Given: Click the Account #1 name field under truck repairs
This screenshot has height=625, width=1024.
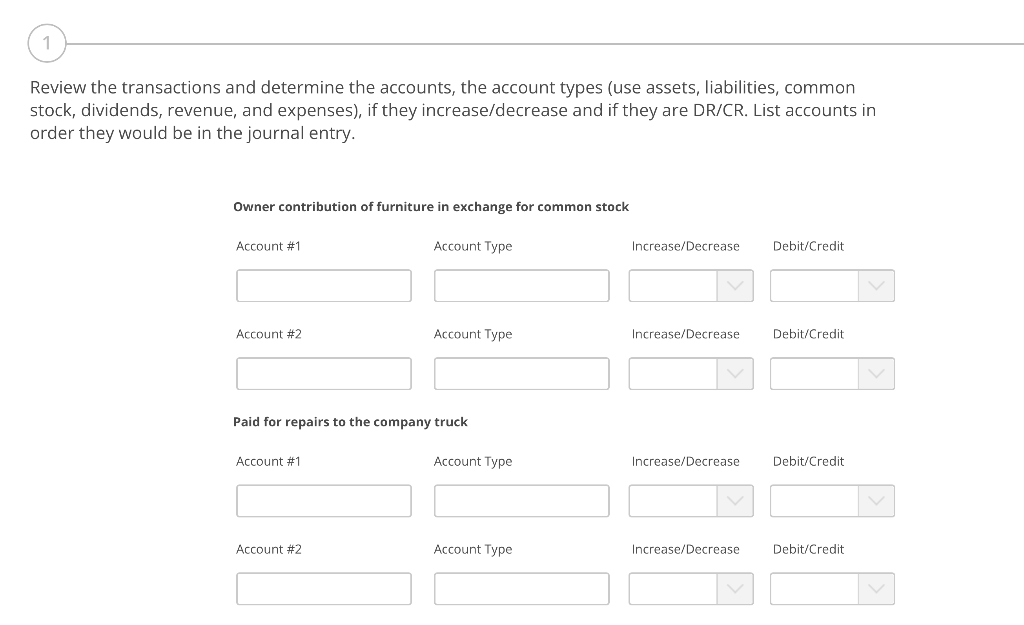Looking at the screenshot, I should click(x=323, y=500).
